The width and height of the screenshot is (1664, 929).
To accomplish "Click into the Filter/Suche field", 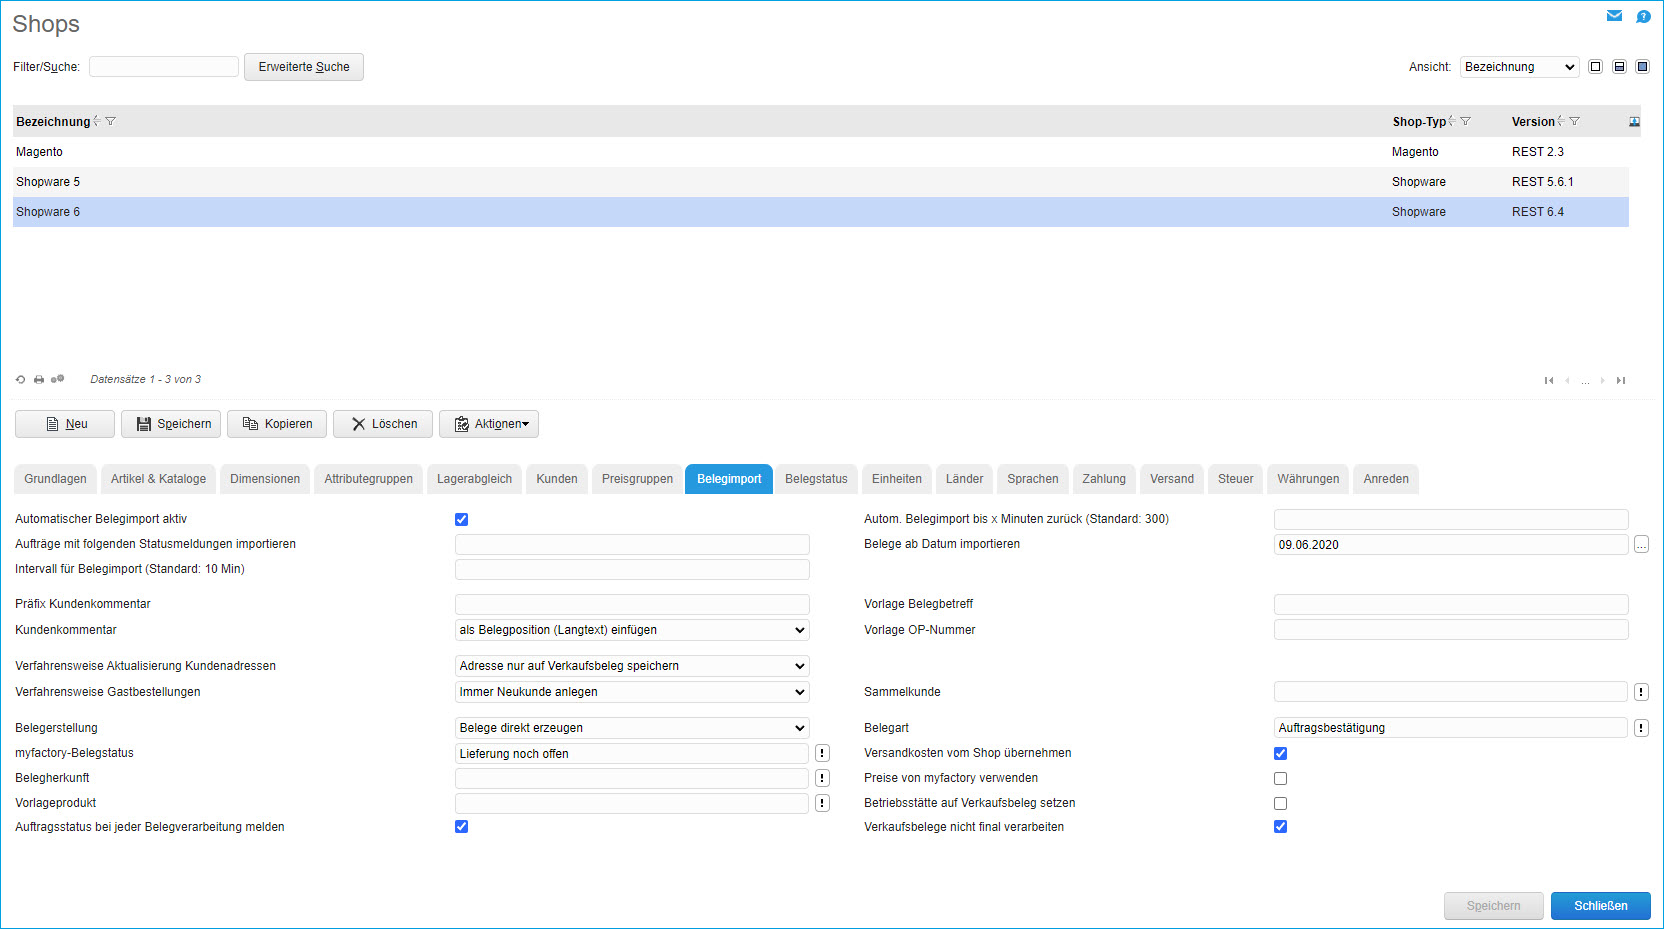I will click(x=164, y=67).
